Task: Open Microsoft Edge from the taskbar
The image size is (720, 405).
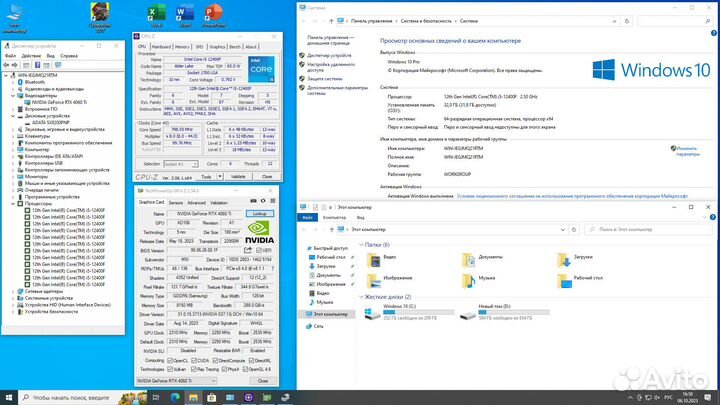Action: (x=175, y=397)
